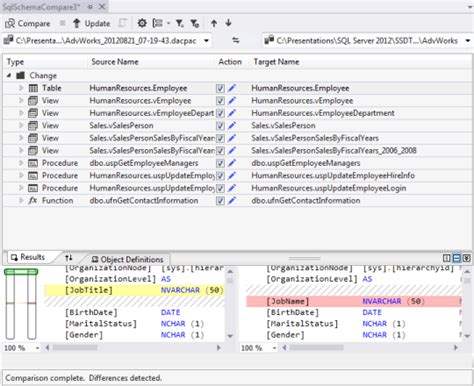
Task: Click the Update target button
Action: [91, 23]
